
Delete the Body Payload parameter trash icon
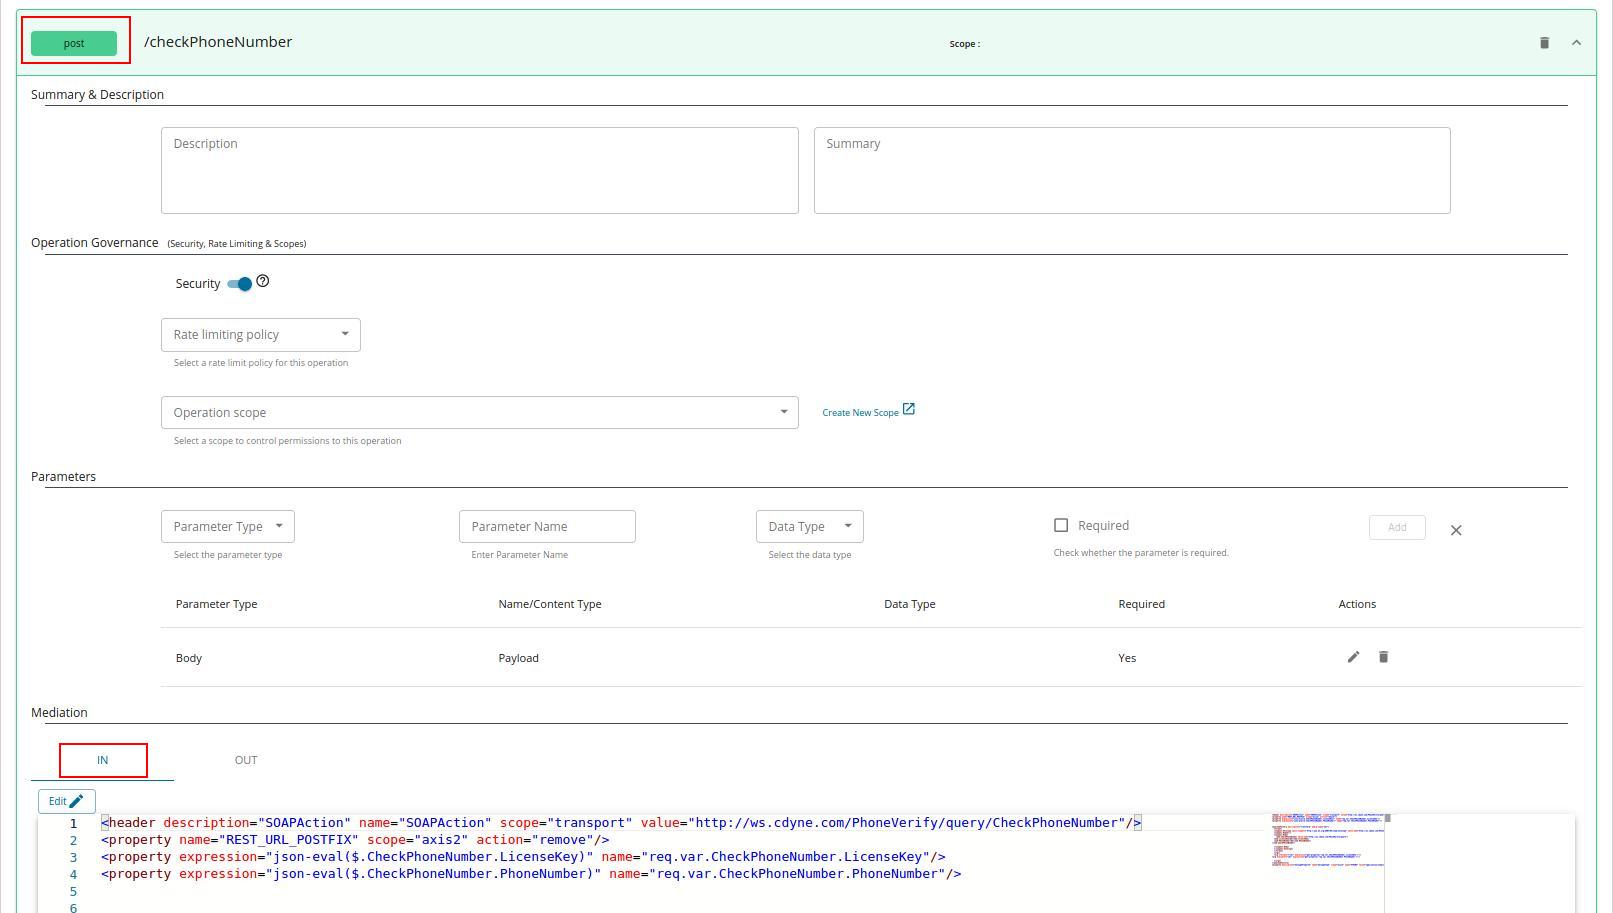point(1383,657)
